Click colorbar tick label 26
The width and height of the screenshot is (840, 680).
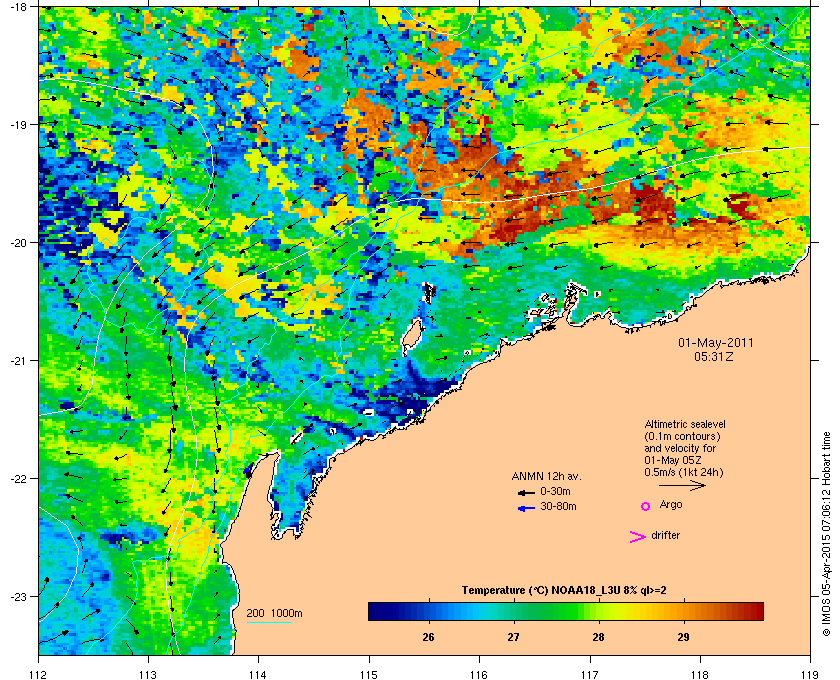(x=429, y=637)
